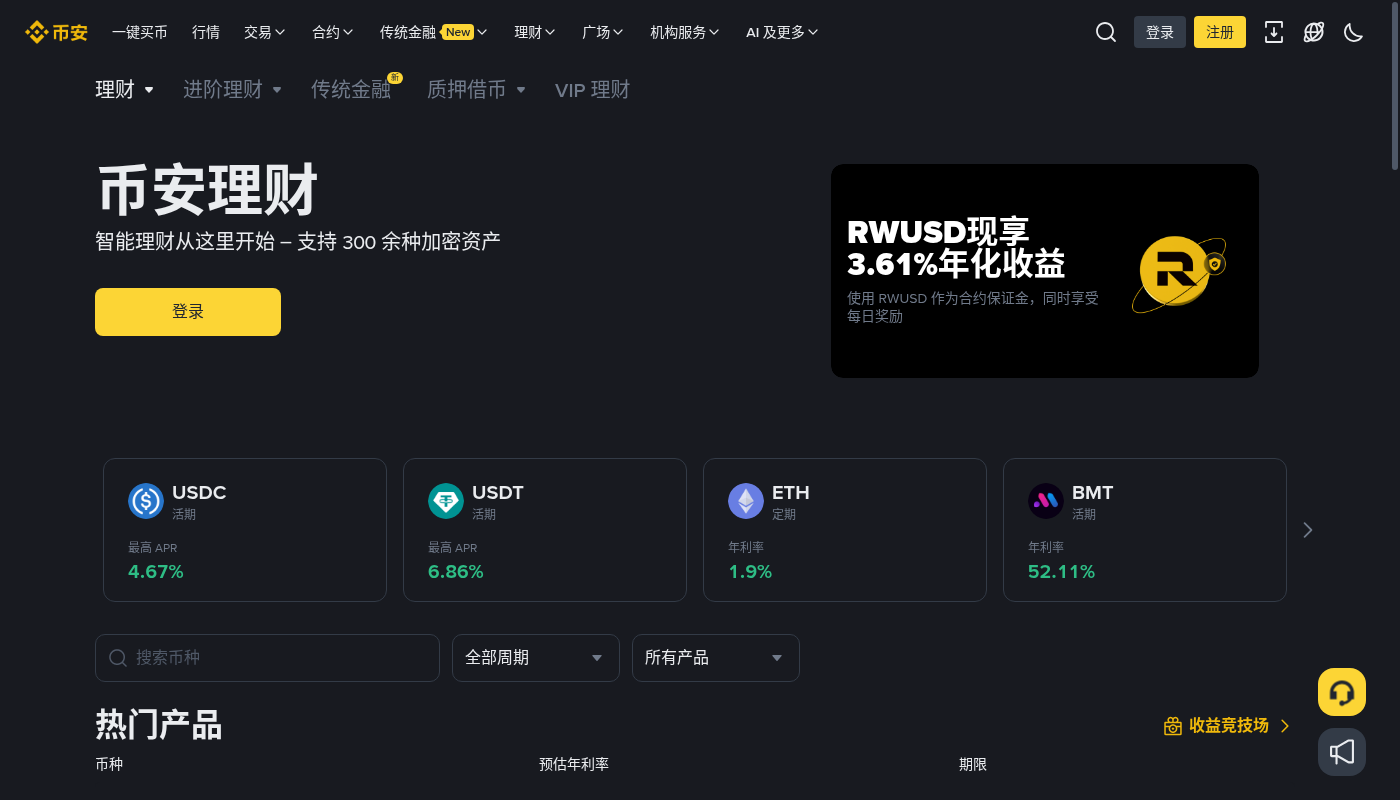Go to 一键买币 page
This screenshot has width=1400, height=800.
click(x=140, y=32)
